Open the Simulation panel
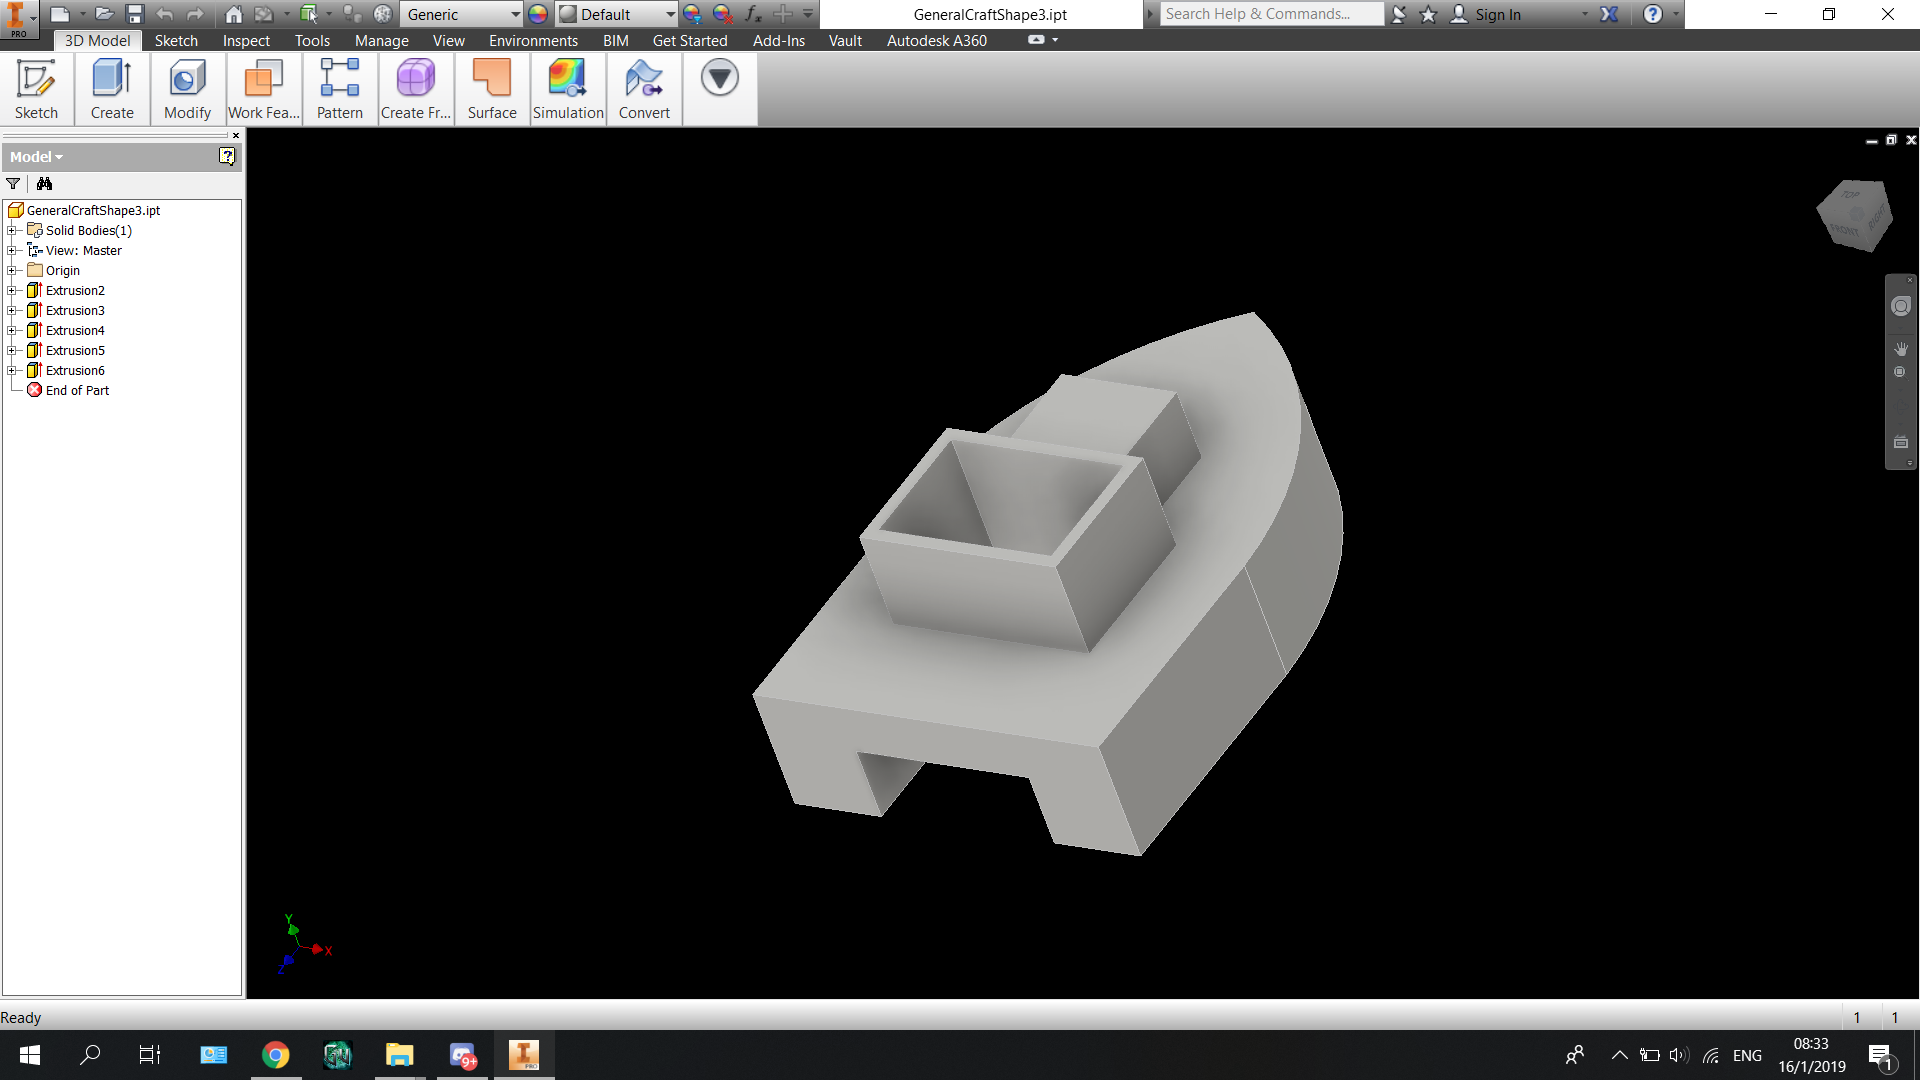The image size is (1920, 1080). pos(568,89)
